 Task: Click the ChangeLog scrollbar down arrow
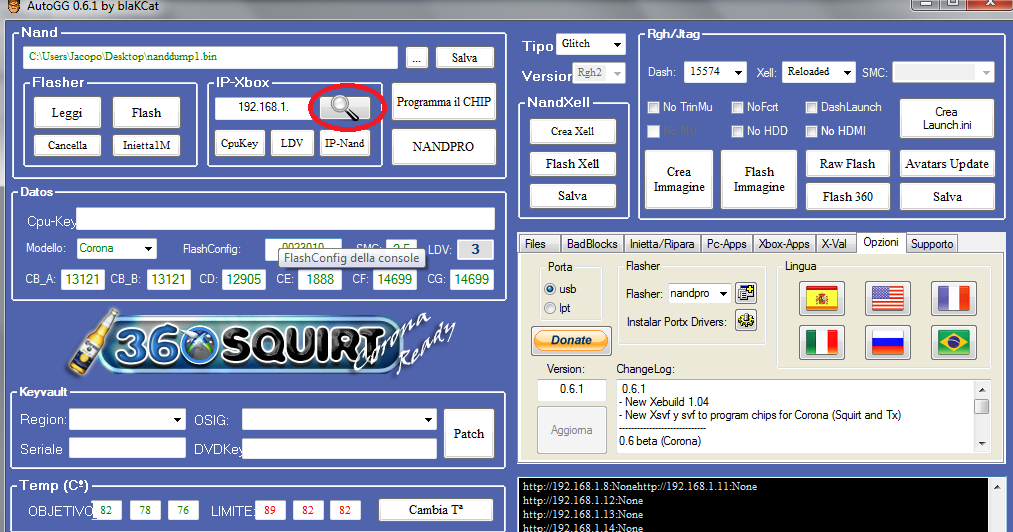point(981,443)
